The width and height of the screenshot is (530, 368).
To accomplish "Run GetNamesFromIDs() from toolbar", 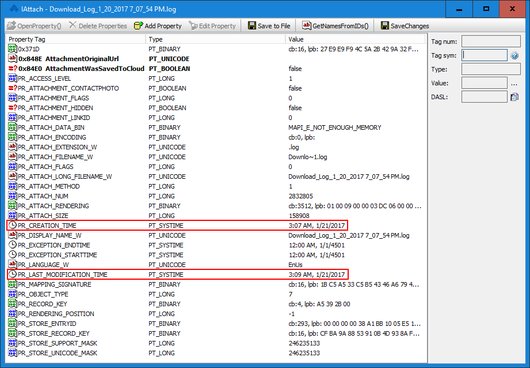I will (335, 26).
